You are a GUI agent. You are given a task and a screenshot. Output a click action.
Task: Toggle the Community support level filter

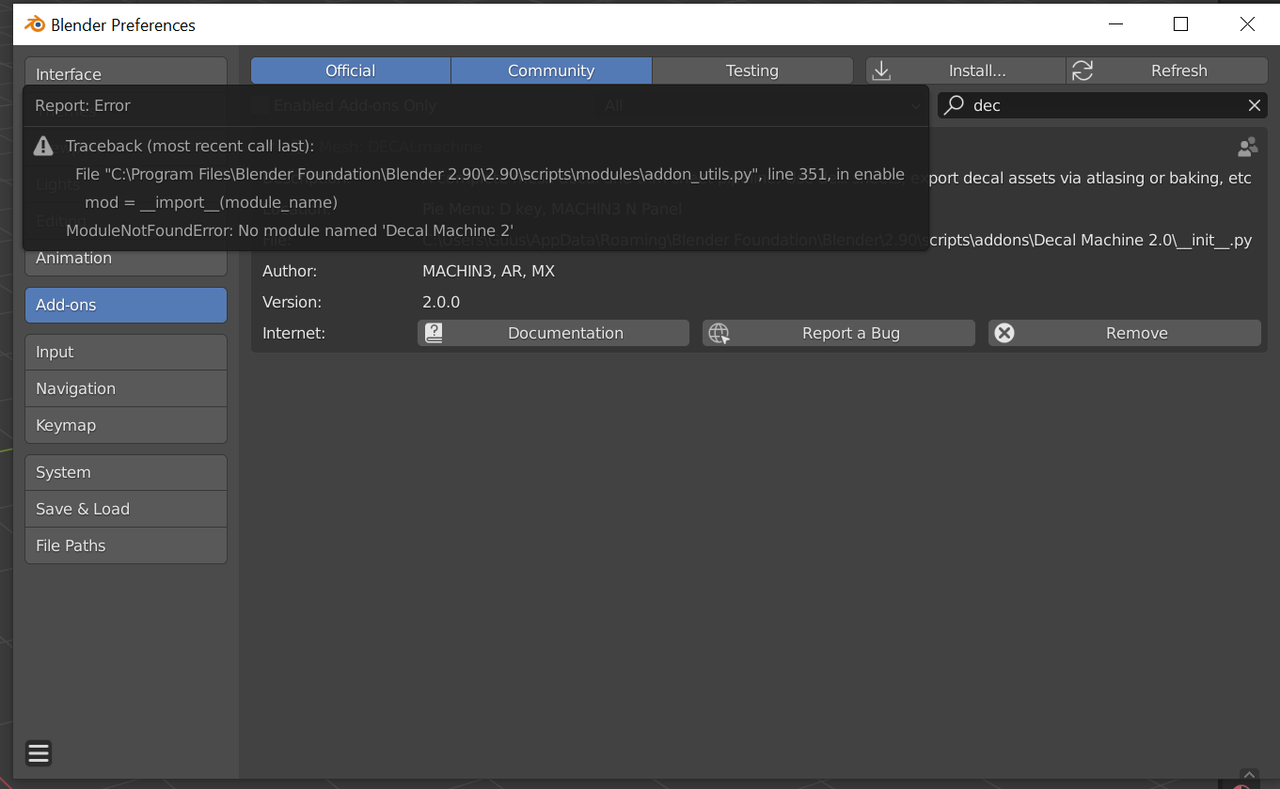tap(551, 71)
